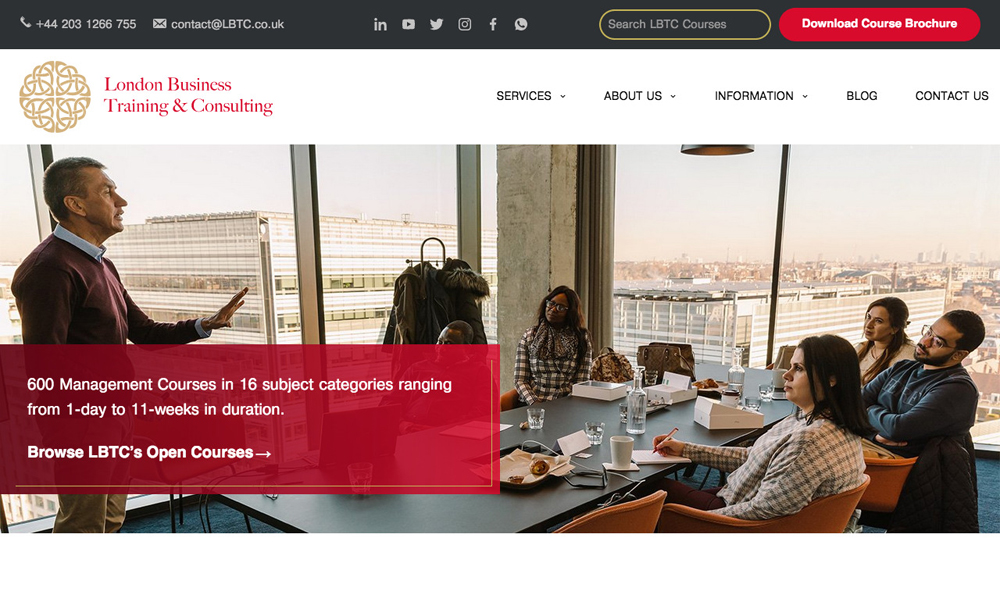
Task: Click Download Course Brochure button
Action: pyautogui.click(x=879, y=24)
